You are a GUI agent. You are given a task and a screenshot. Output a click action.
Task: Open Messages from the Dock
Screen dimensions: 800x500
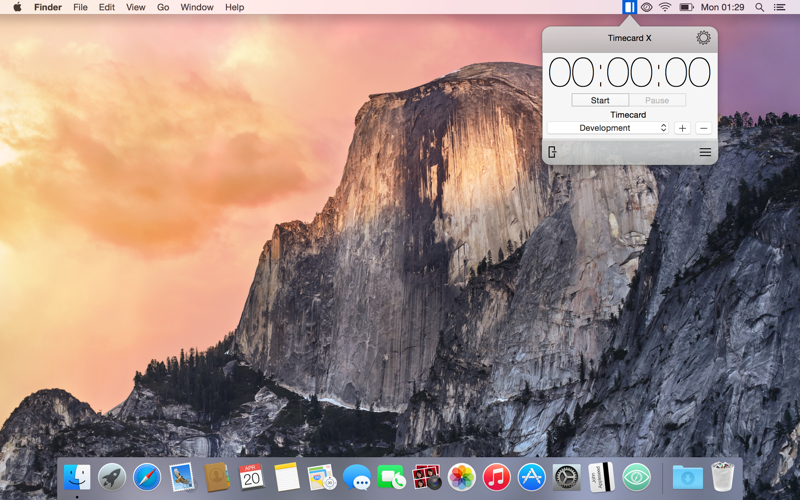(357, 478)
